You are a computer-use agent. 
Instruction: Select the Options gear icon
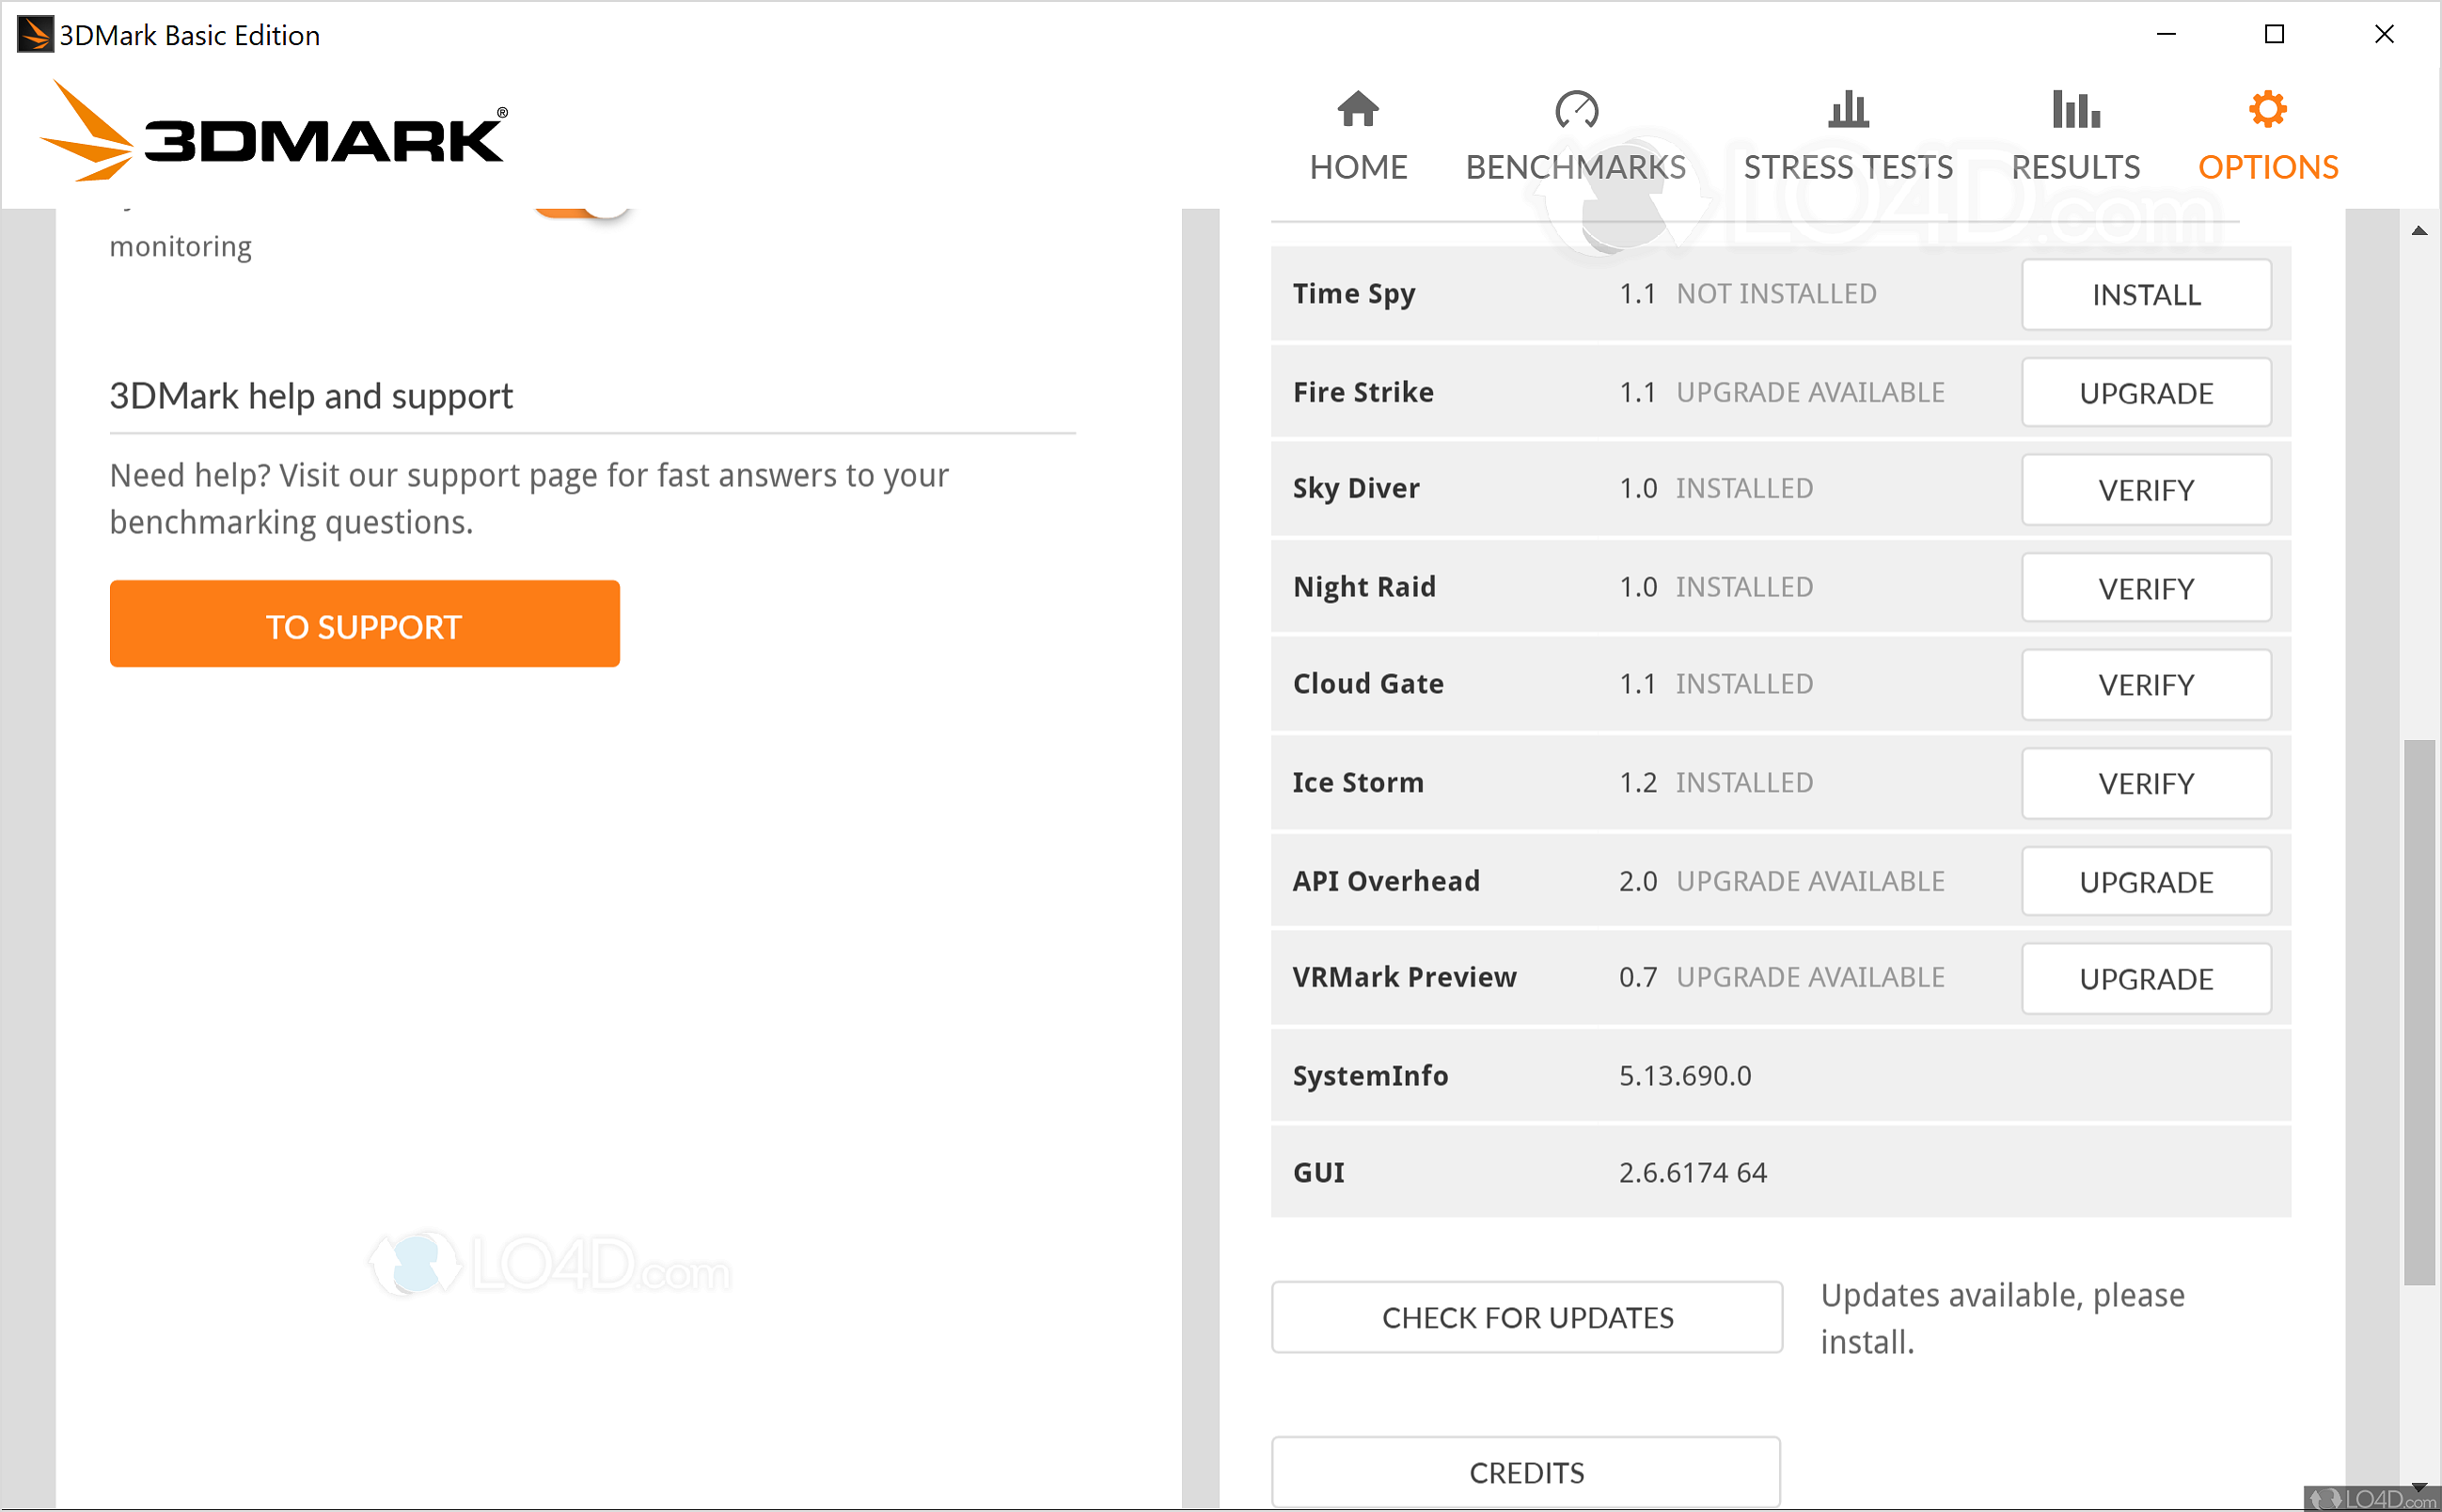[2268, 108]
